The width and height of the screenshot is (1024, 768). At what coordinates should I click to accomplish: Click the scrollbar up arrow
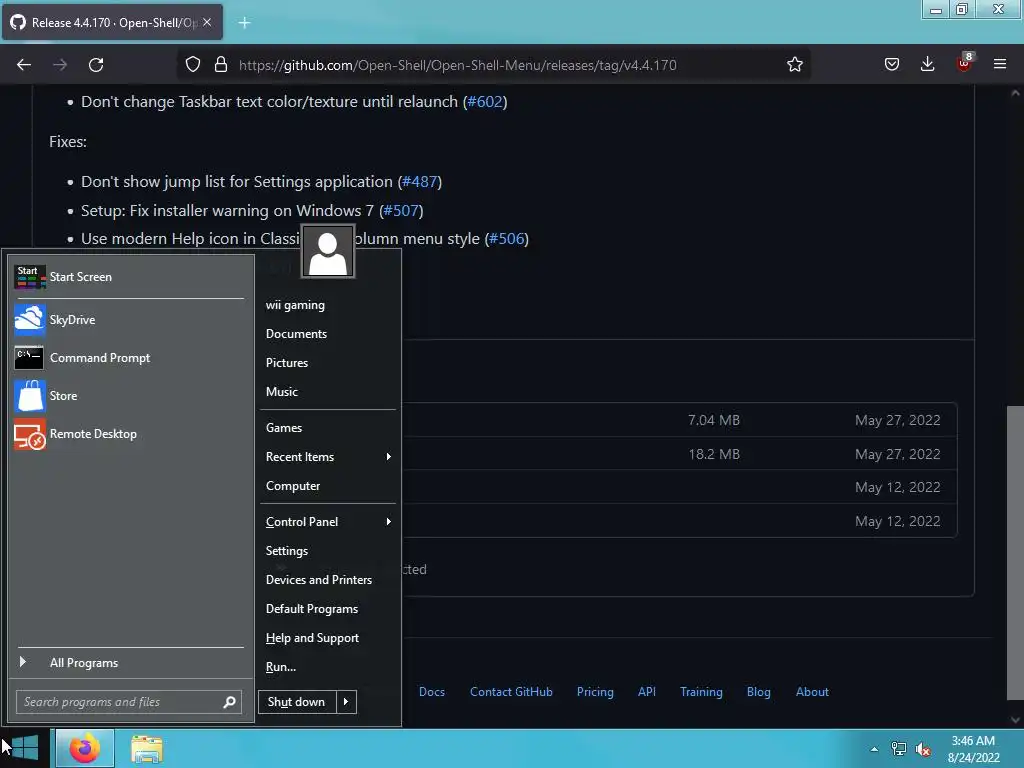click(x=1015, y=93)
